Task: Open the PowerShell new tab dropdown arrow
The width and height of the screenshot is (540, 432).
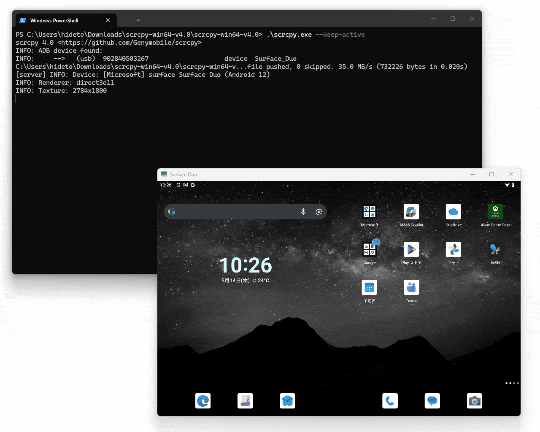Action: pos(138,20)
